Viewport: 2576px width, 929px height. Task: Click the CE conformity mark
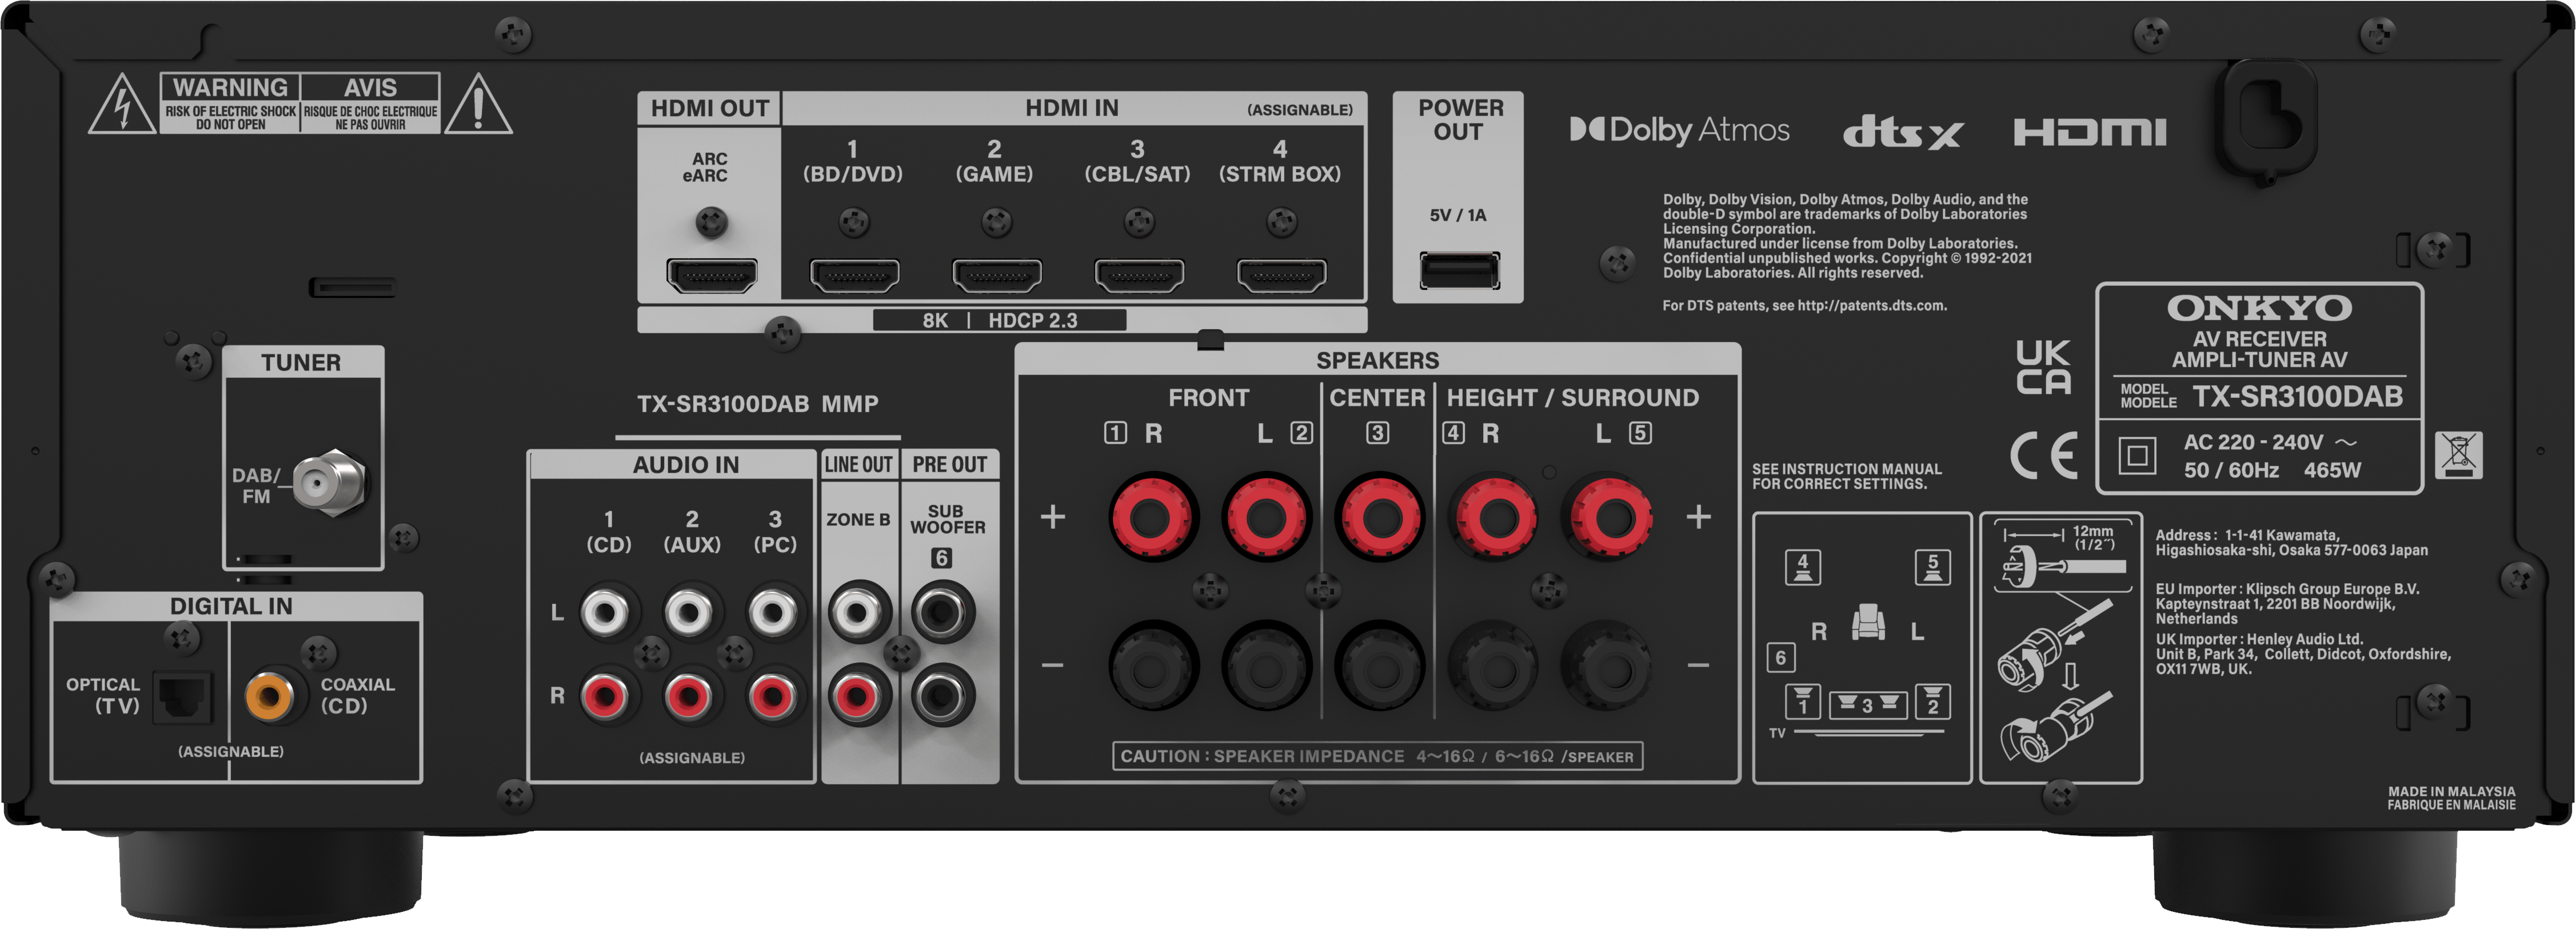click(2044, 456)
